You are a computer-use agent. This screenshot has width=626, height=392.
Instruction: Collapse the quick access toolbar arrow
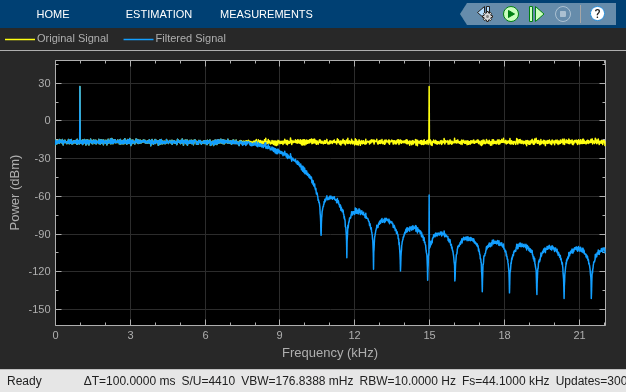(464, 14)
